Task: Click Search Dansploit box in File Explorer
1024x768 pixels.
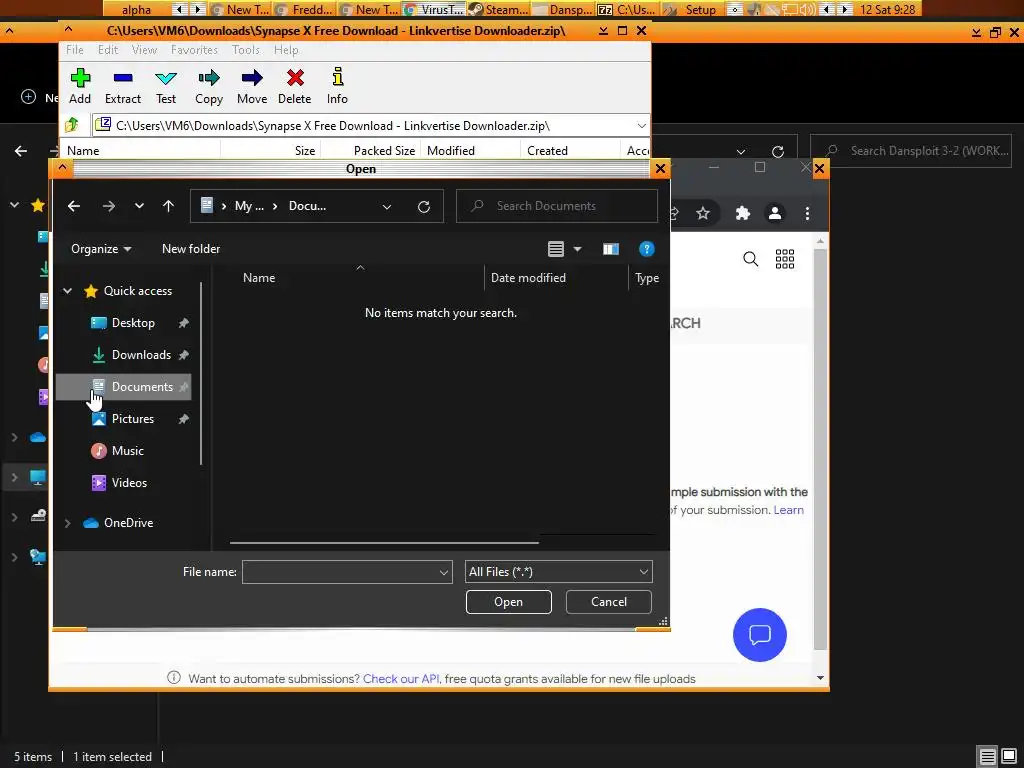Action: click(x=910, y=151)
